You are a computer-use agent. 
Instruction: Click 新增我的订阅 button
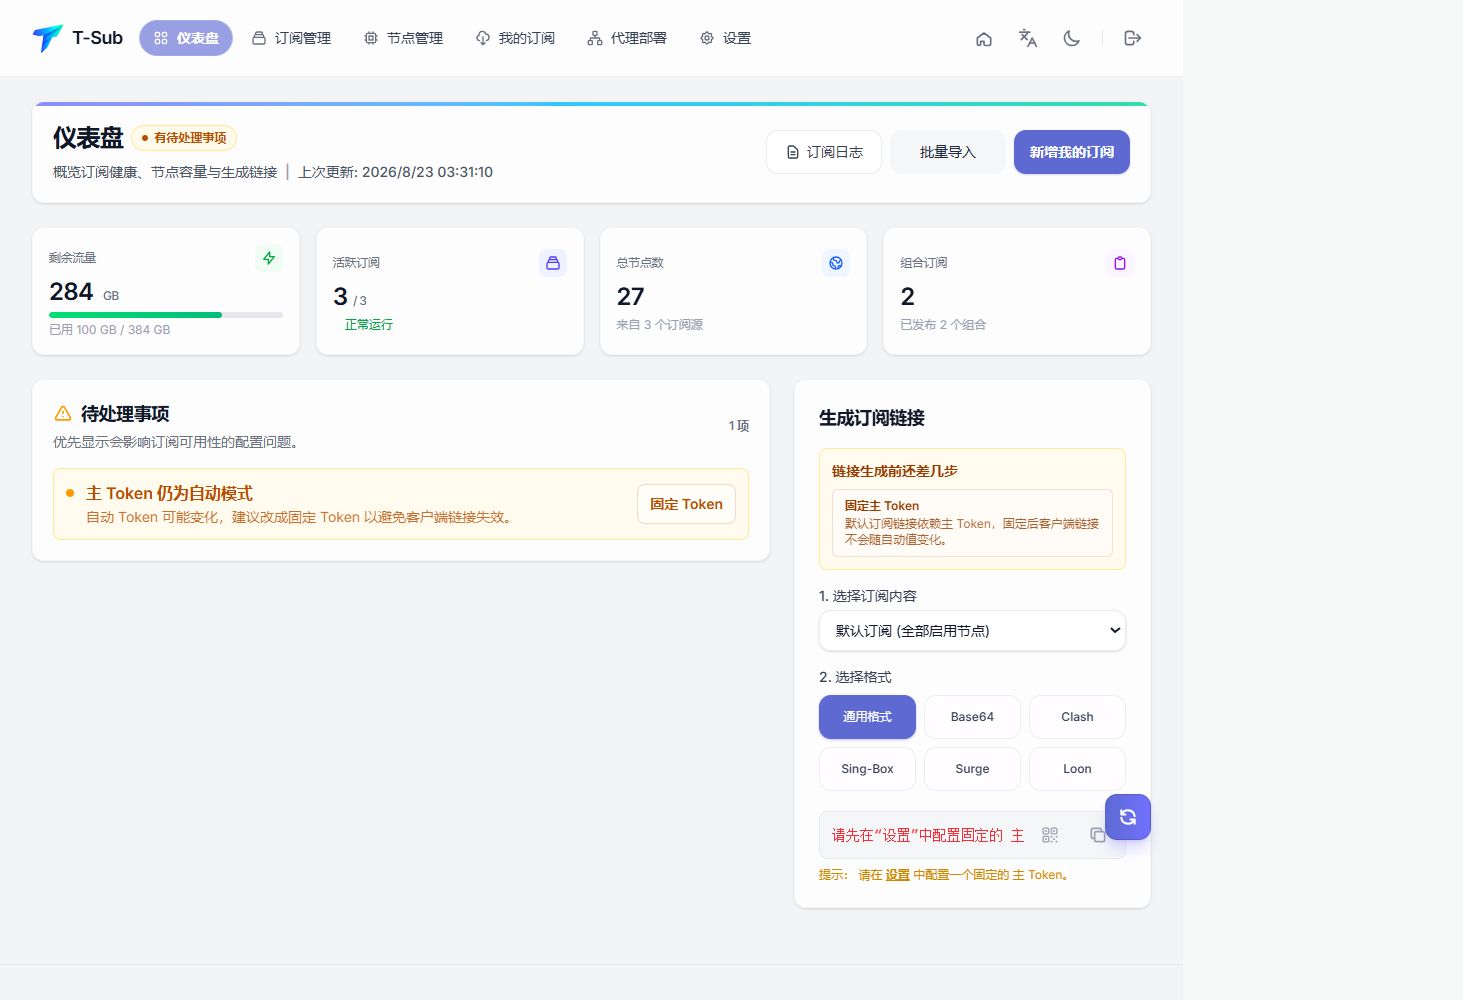[1072, 152]
